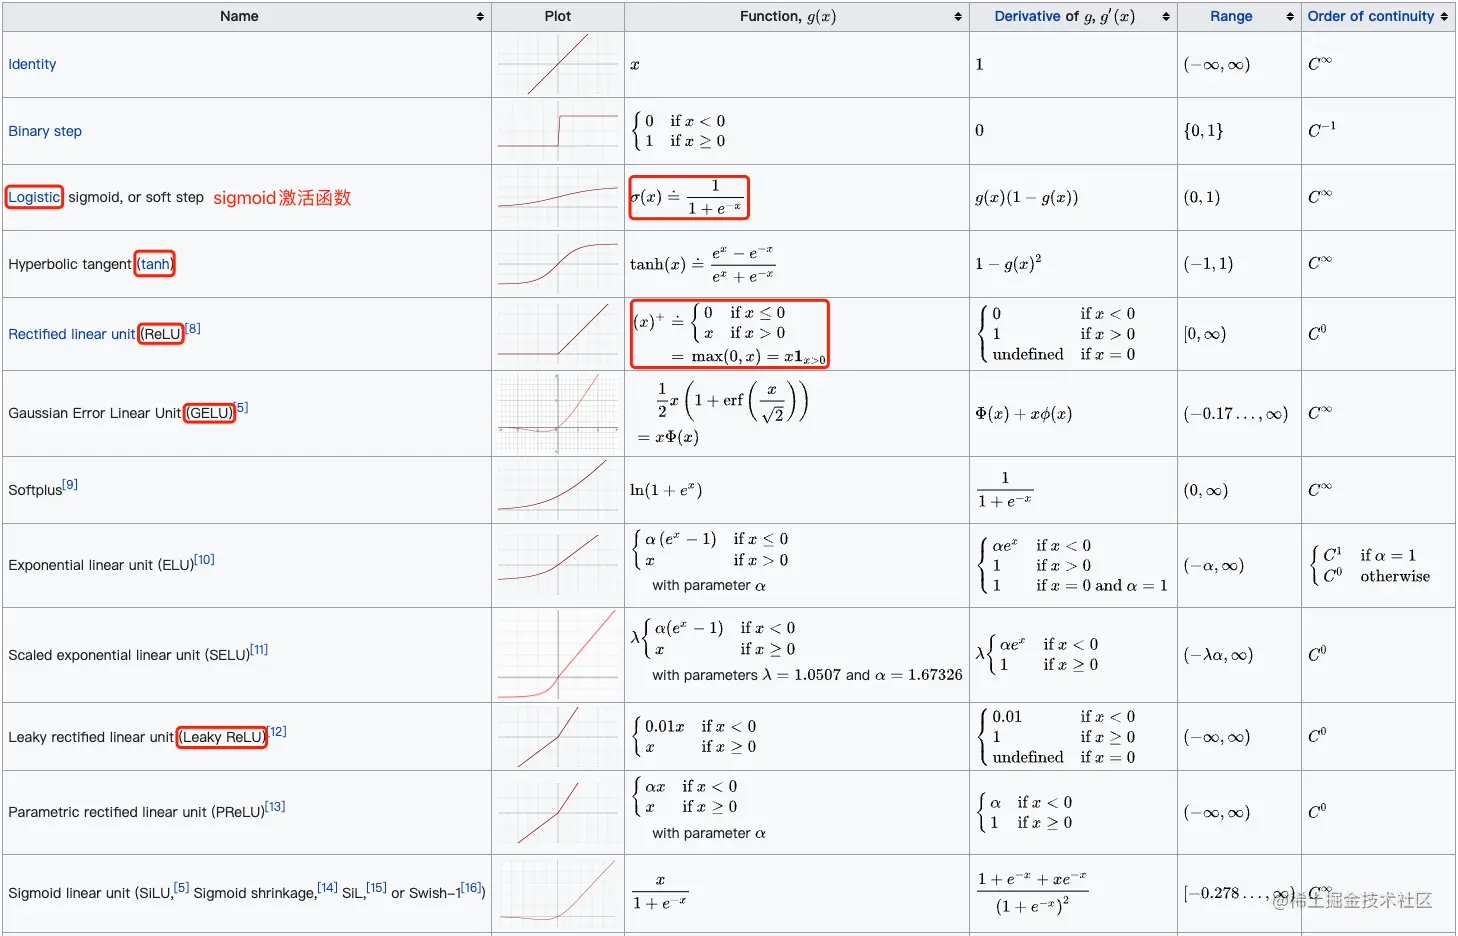Viewport: 1458px width, 936px height.
Task: Open citation [14] after Sigmoid shrinkage
Action: 327,887
